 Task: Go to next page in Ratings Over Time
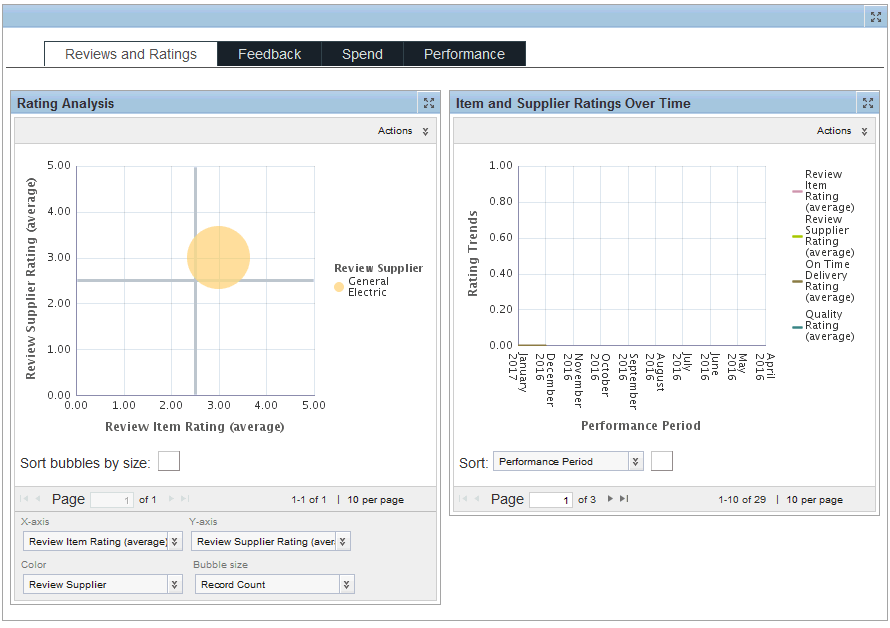[x=610, y=499]
